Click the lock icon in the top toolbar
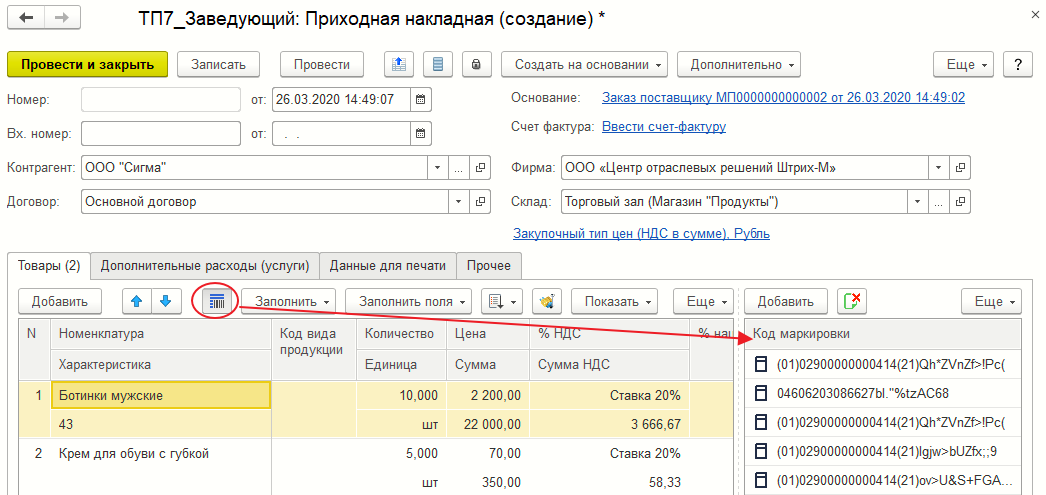 coord(475,65)
